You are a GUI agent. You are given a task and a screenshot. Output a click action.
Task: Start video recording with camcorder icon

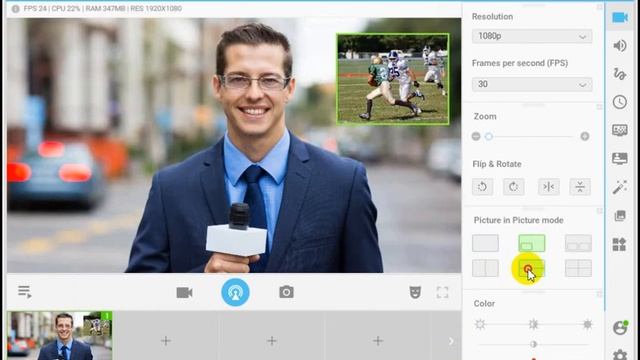tap(184, 293)
